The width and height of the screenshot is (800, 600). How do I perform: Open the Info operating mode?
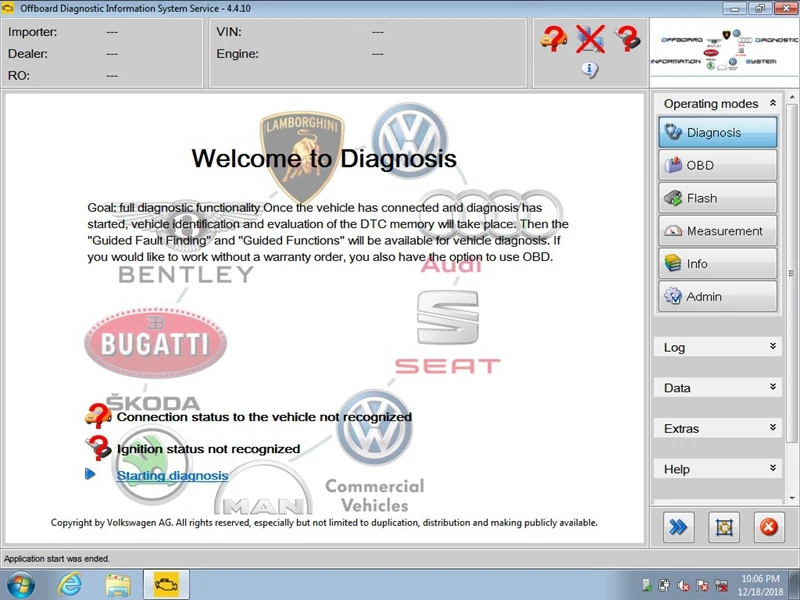pos(718,264)
